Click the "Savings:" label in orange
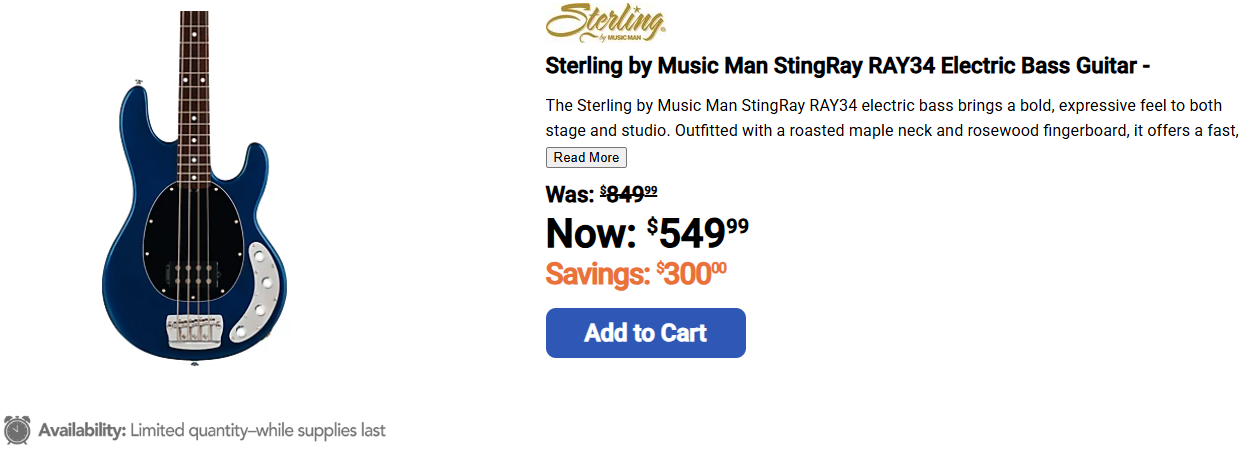Image resolution: width=1241 pixels, height=449 pixels. coord(597,273)
